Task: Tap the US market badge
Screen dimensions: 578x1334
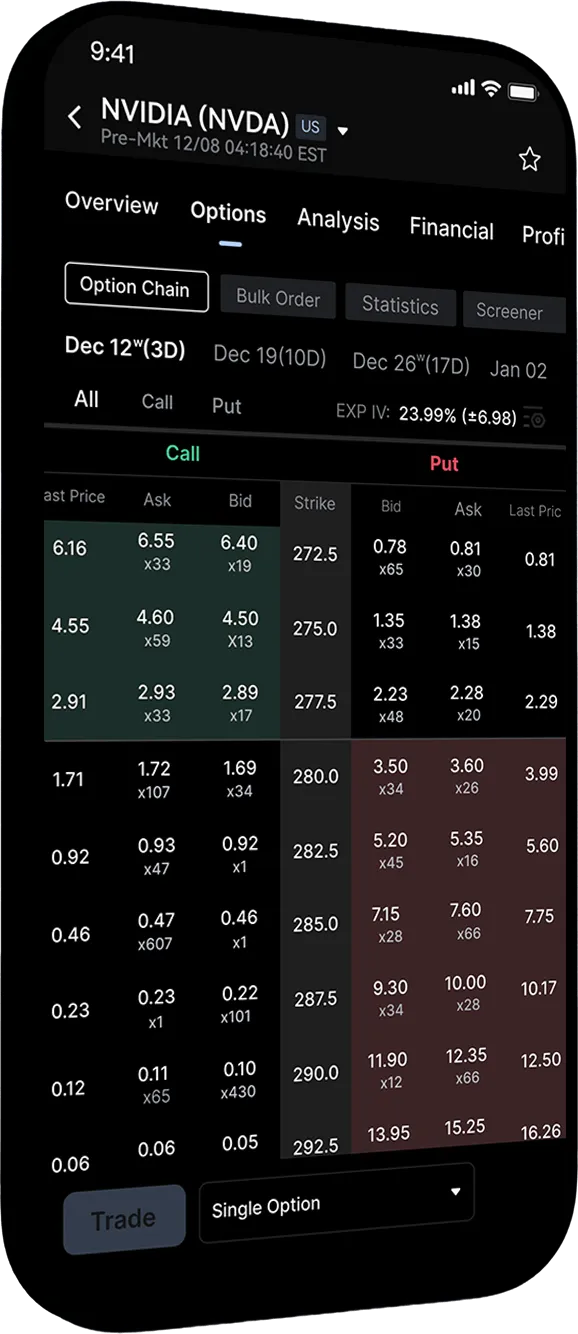Action: pos(311,127)
